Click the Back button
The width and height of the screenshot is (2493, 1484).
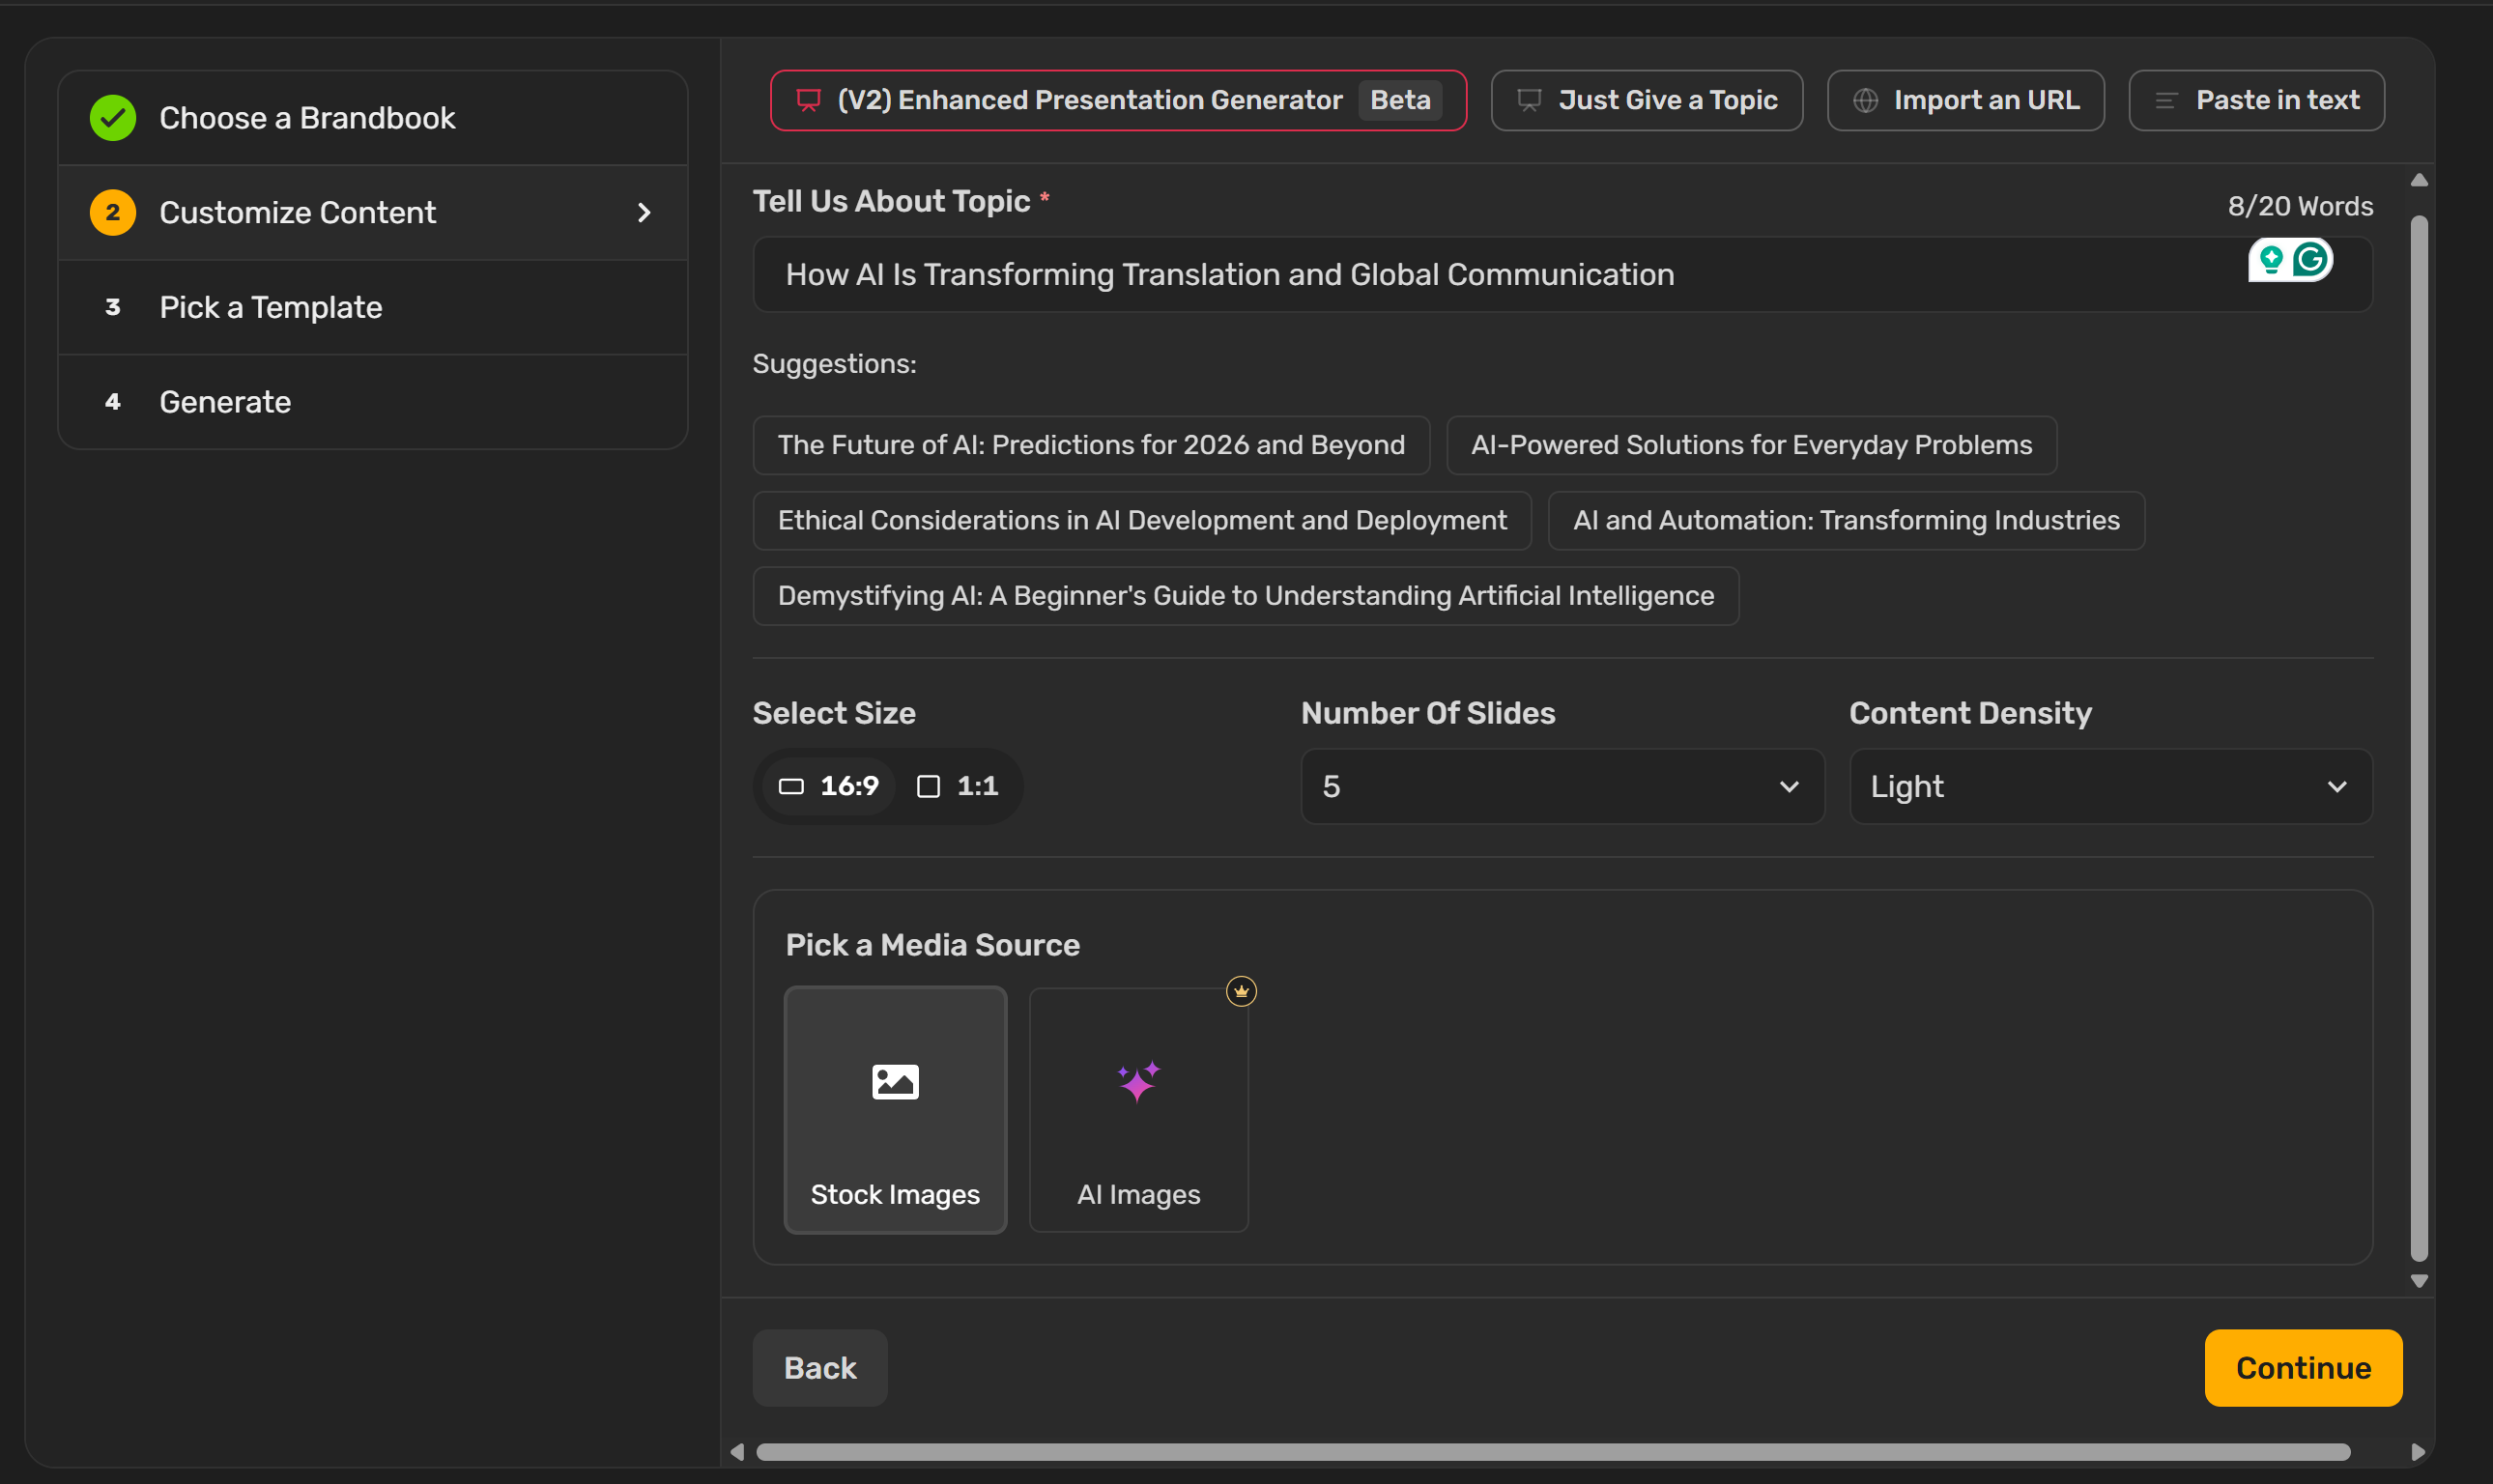pos(820,1368)
